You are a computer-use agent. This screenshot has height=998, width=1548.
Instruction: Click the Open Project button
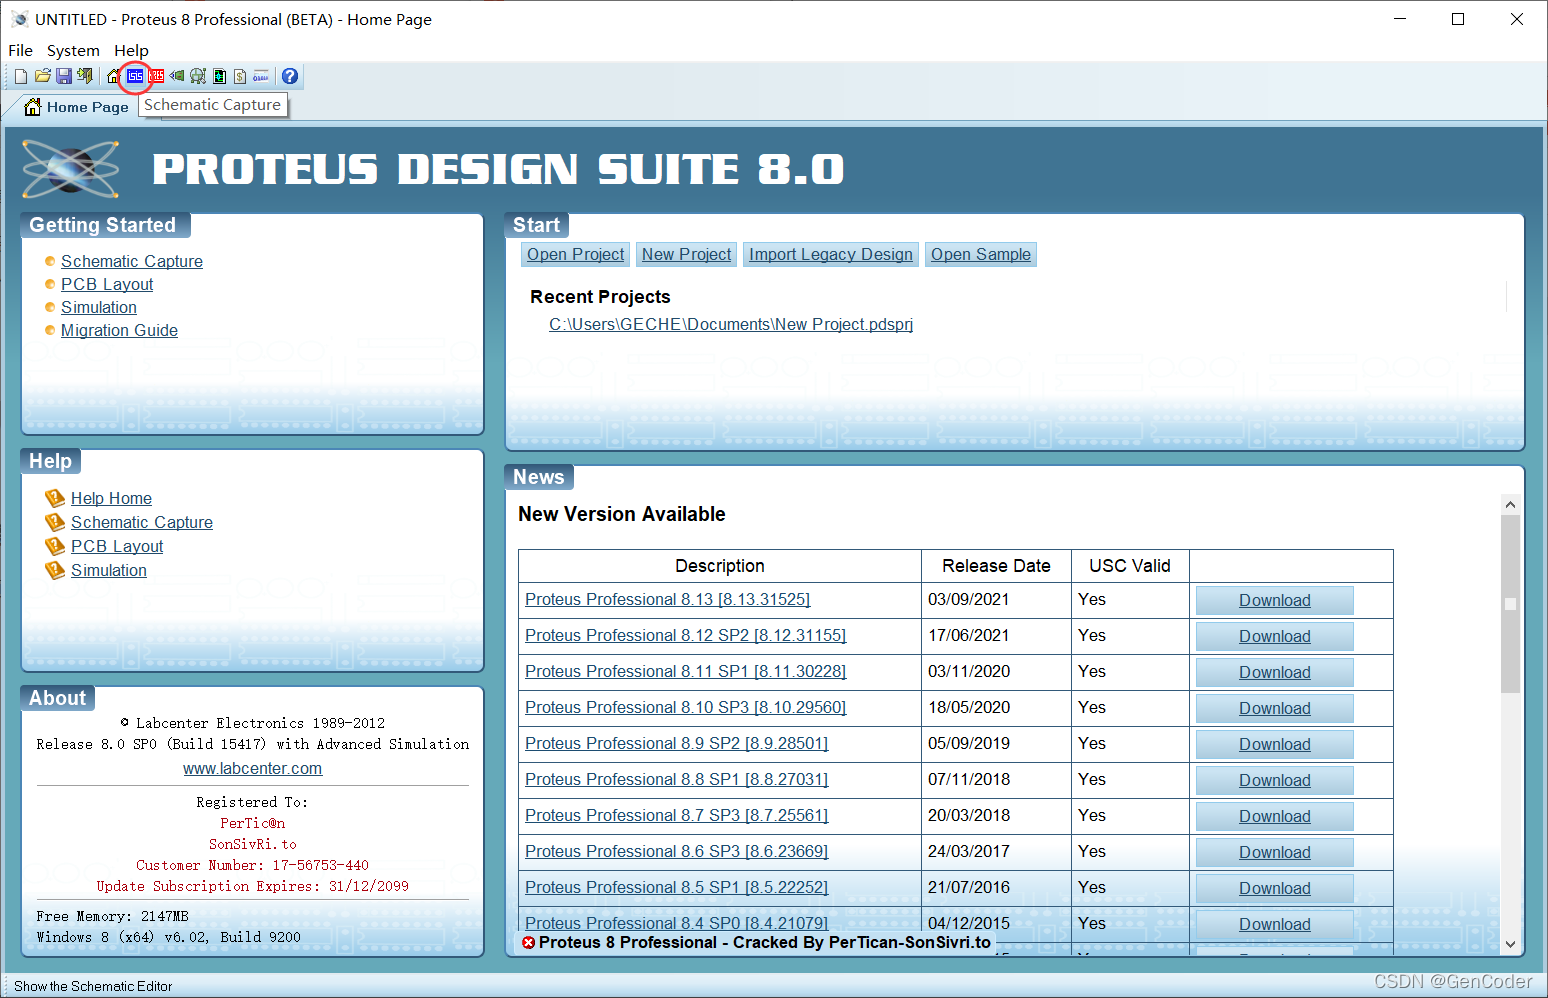tap(576, 254)
